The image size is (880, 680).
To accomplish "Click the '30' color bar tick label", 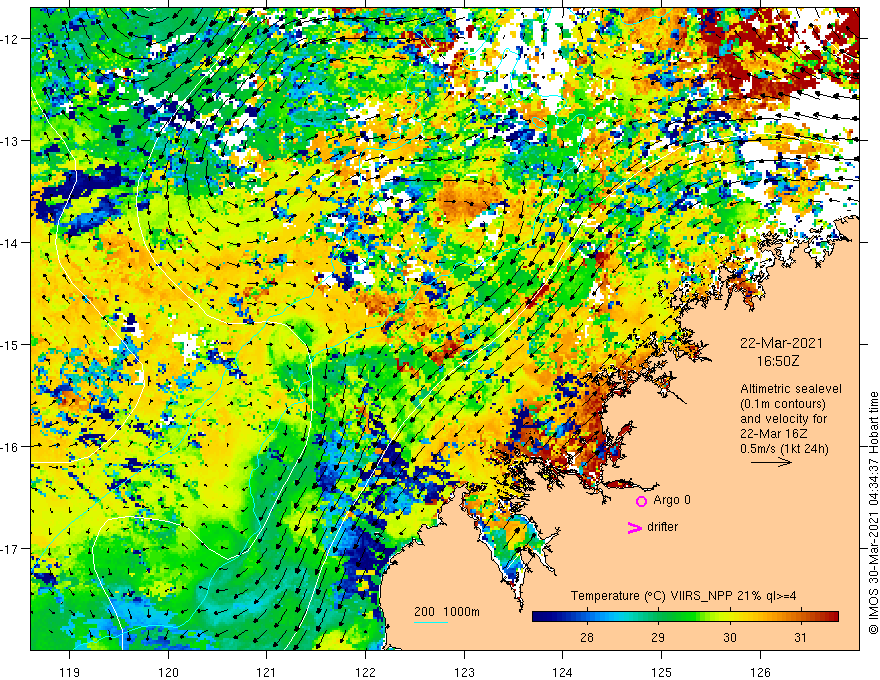I will click(730, 637).
